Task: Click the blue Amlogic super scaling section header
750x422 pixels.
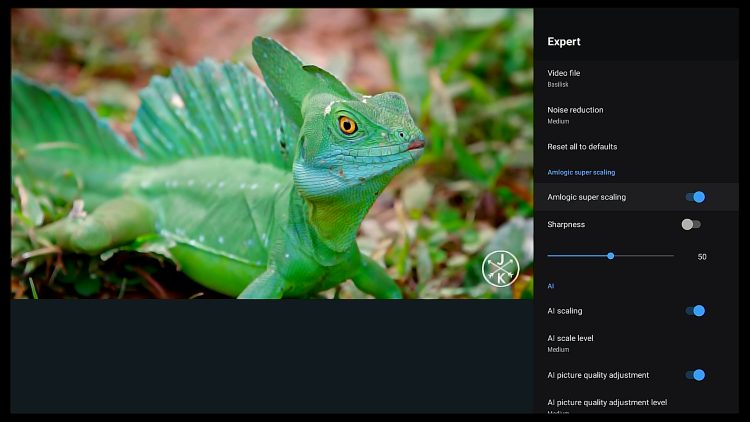Action: pos(581,172)
